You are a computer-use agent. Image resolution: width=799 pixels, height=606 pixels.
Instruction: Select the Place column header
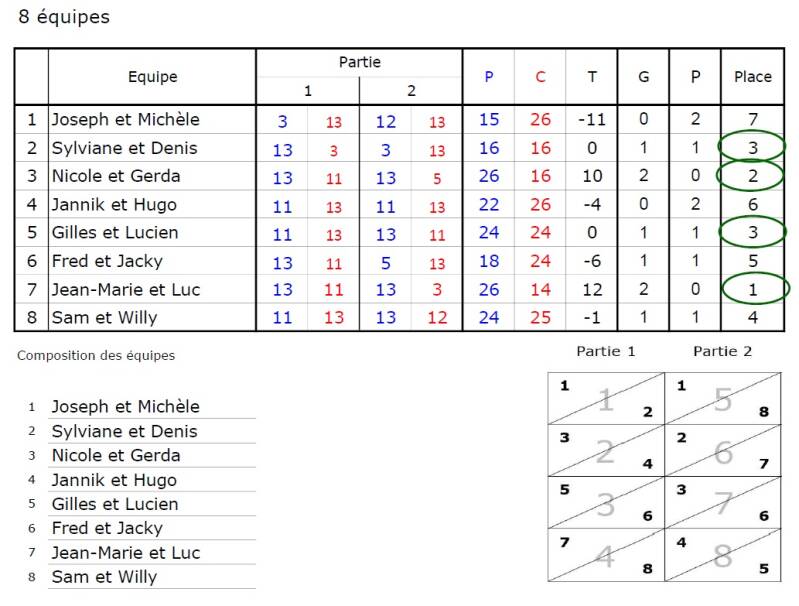point(753,77)
